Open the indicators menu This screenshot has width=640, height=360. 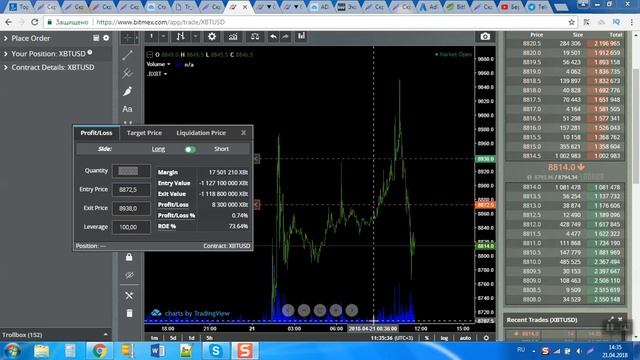point(233,36)
